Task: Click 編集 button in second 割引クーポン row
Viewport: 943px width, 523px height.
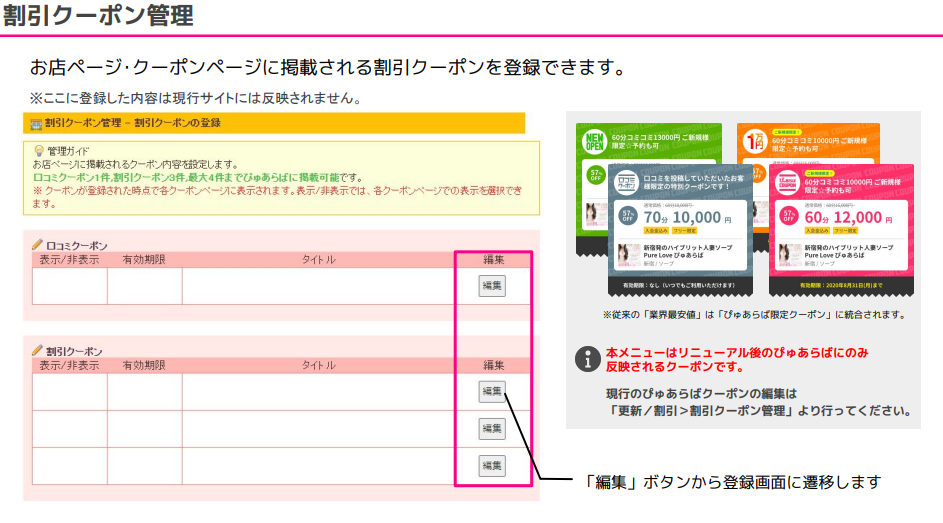Action: pos(492,428)
